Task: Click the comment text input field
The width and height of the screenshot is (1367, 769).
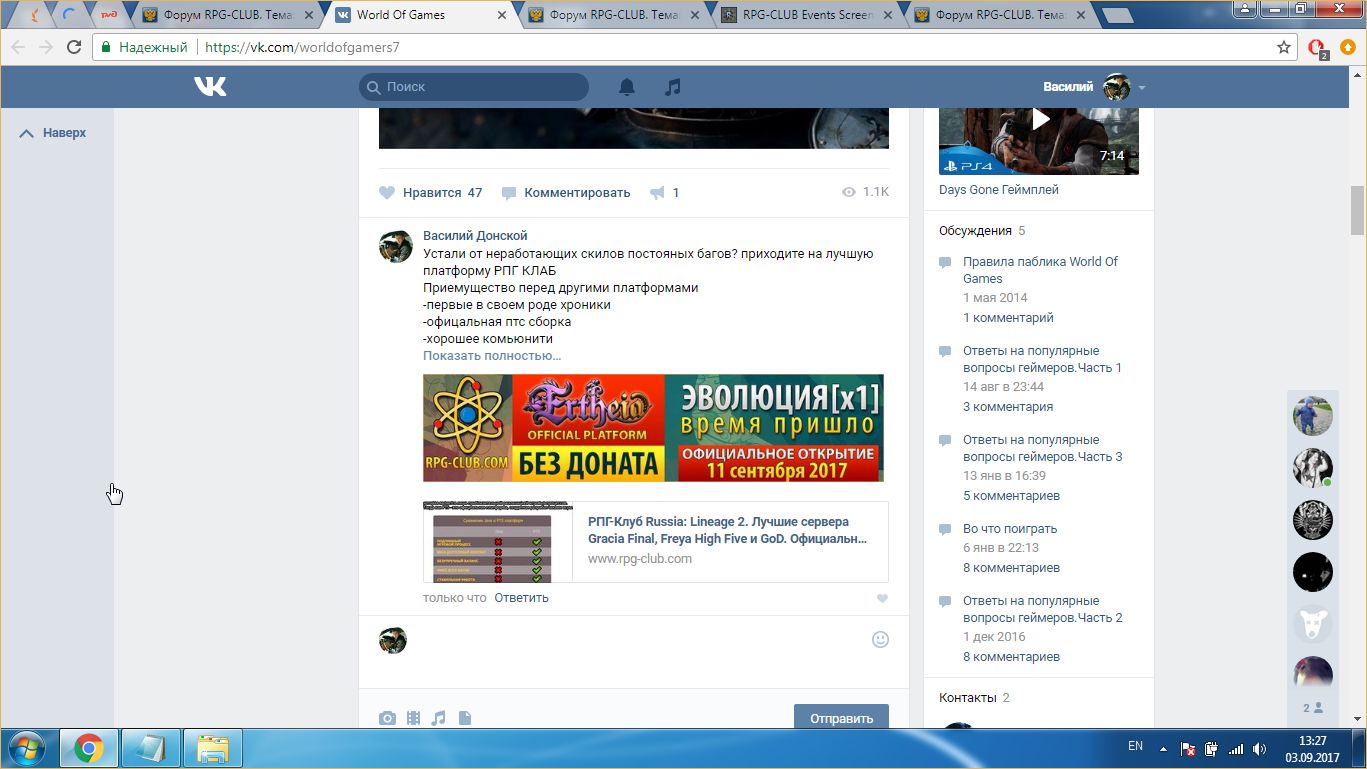Action: 640,640
